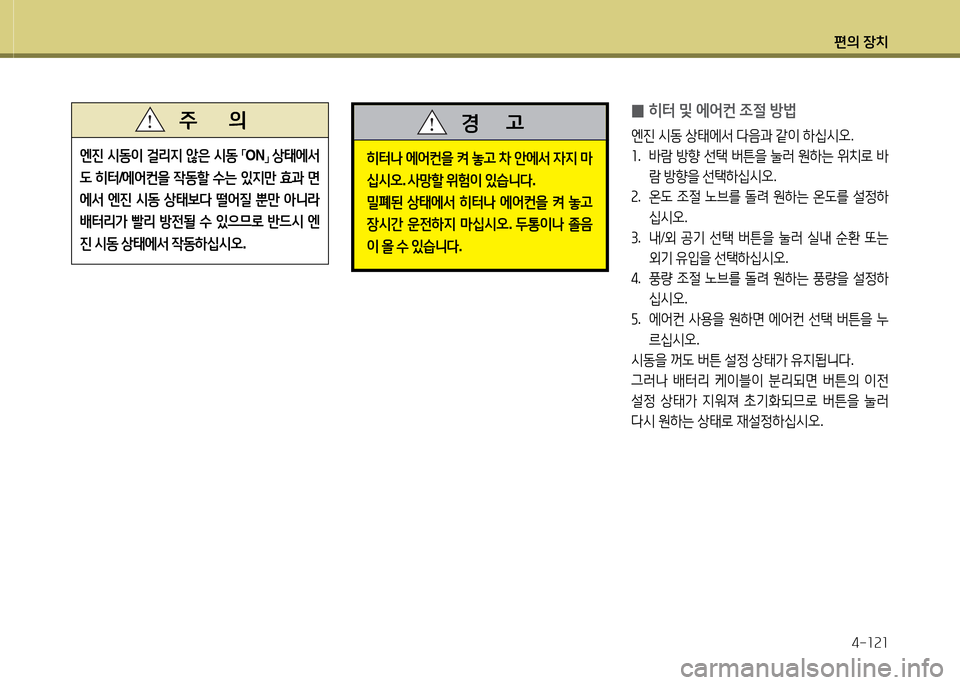Click the 주 의 header text
The image size is (960, 685).
pos(212,120)
